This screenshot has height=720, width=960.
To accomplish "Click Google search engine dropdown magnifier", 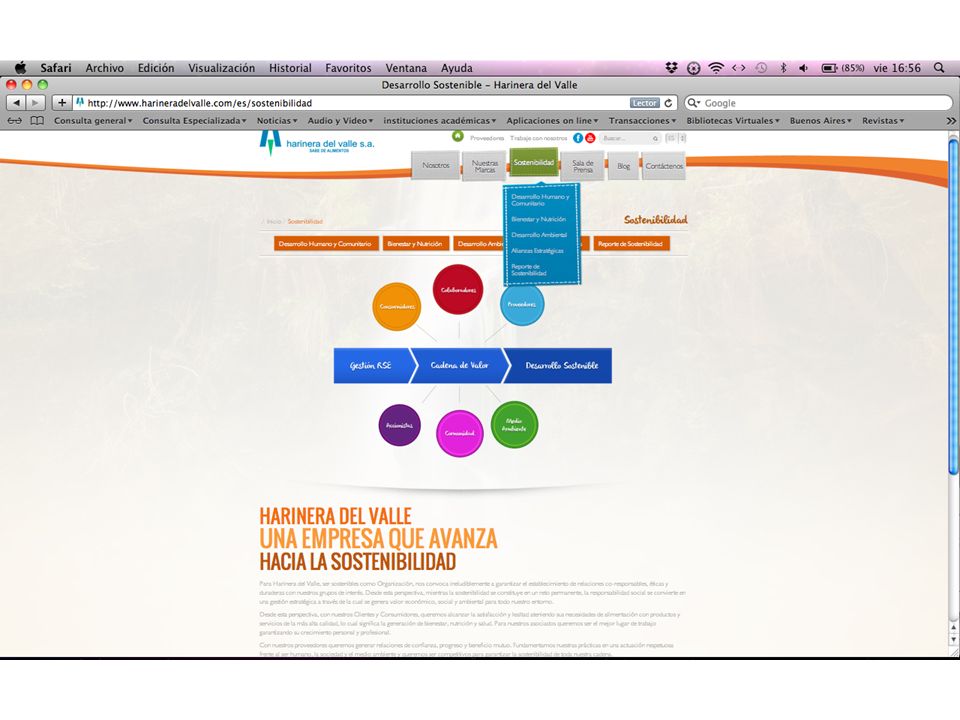I will pyautogui.click(x=693, y=103).
